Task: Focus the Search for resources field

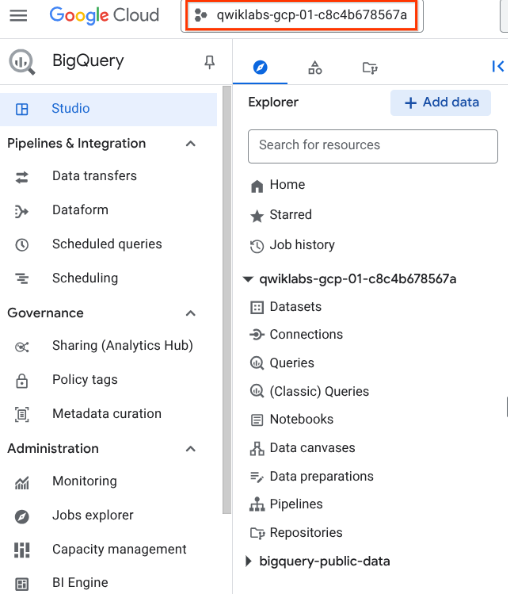Action: tap(373, 146)
